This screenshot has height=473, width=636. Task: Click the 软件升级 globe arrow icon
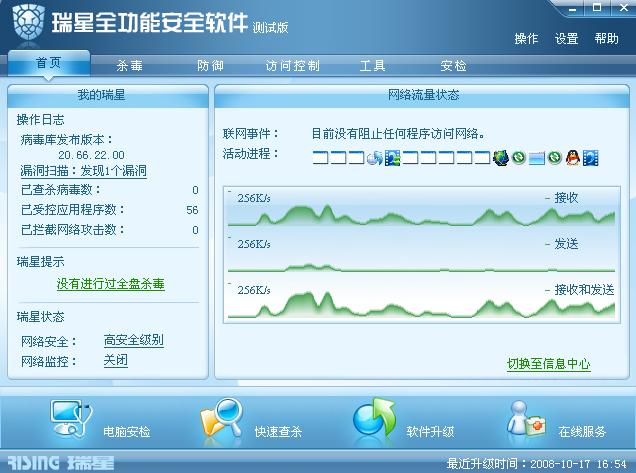pos(374,418)
